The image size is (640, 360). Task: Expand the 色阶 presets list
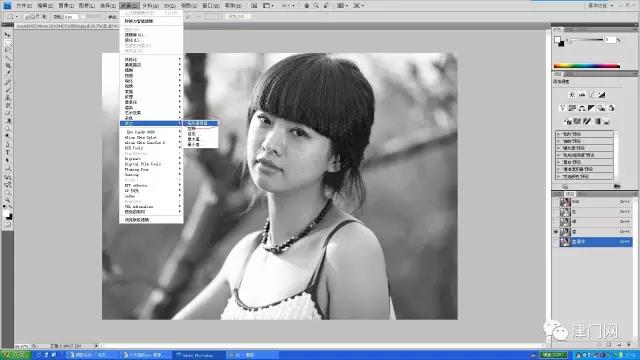558,134
